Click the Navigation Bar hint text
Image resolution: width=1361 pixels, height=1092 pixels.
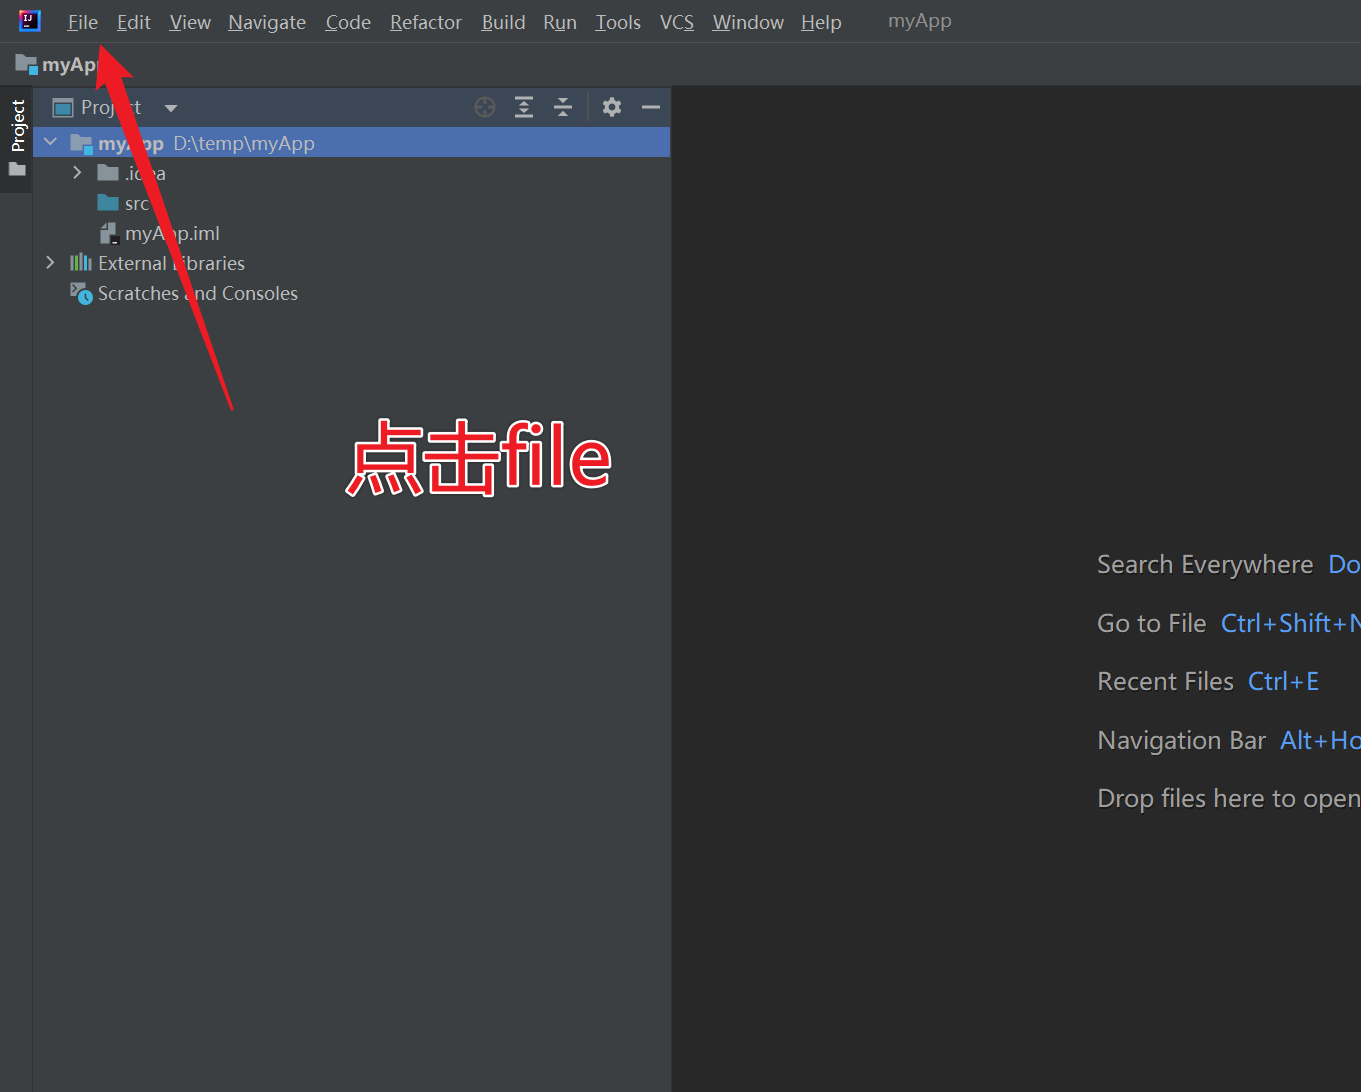[x=1182, y=741]
